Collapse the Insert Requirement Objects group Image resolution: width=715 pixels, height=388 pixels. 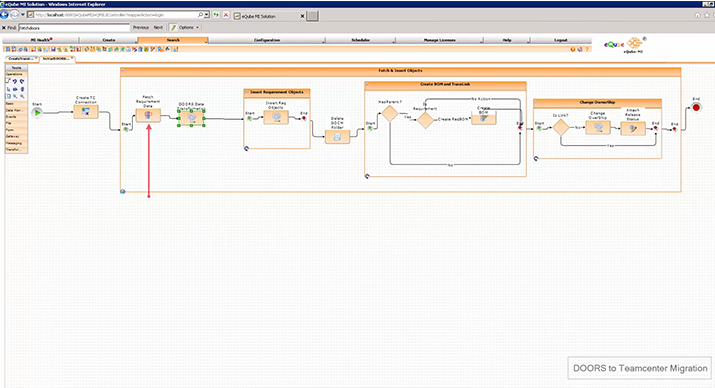click(247, 92)
